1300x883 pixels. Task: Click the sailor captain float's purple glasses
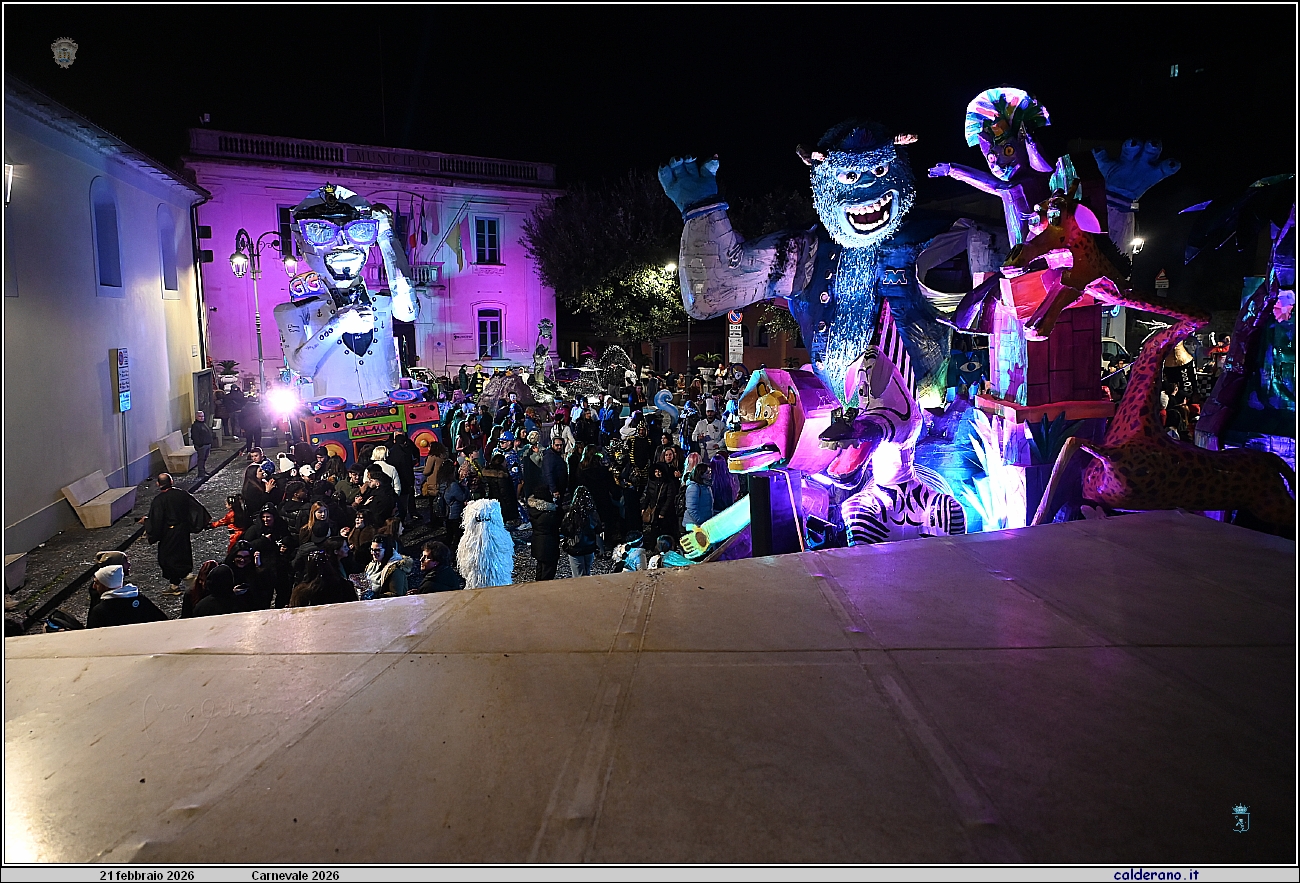pyautogui.click(x=337, y=232)
